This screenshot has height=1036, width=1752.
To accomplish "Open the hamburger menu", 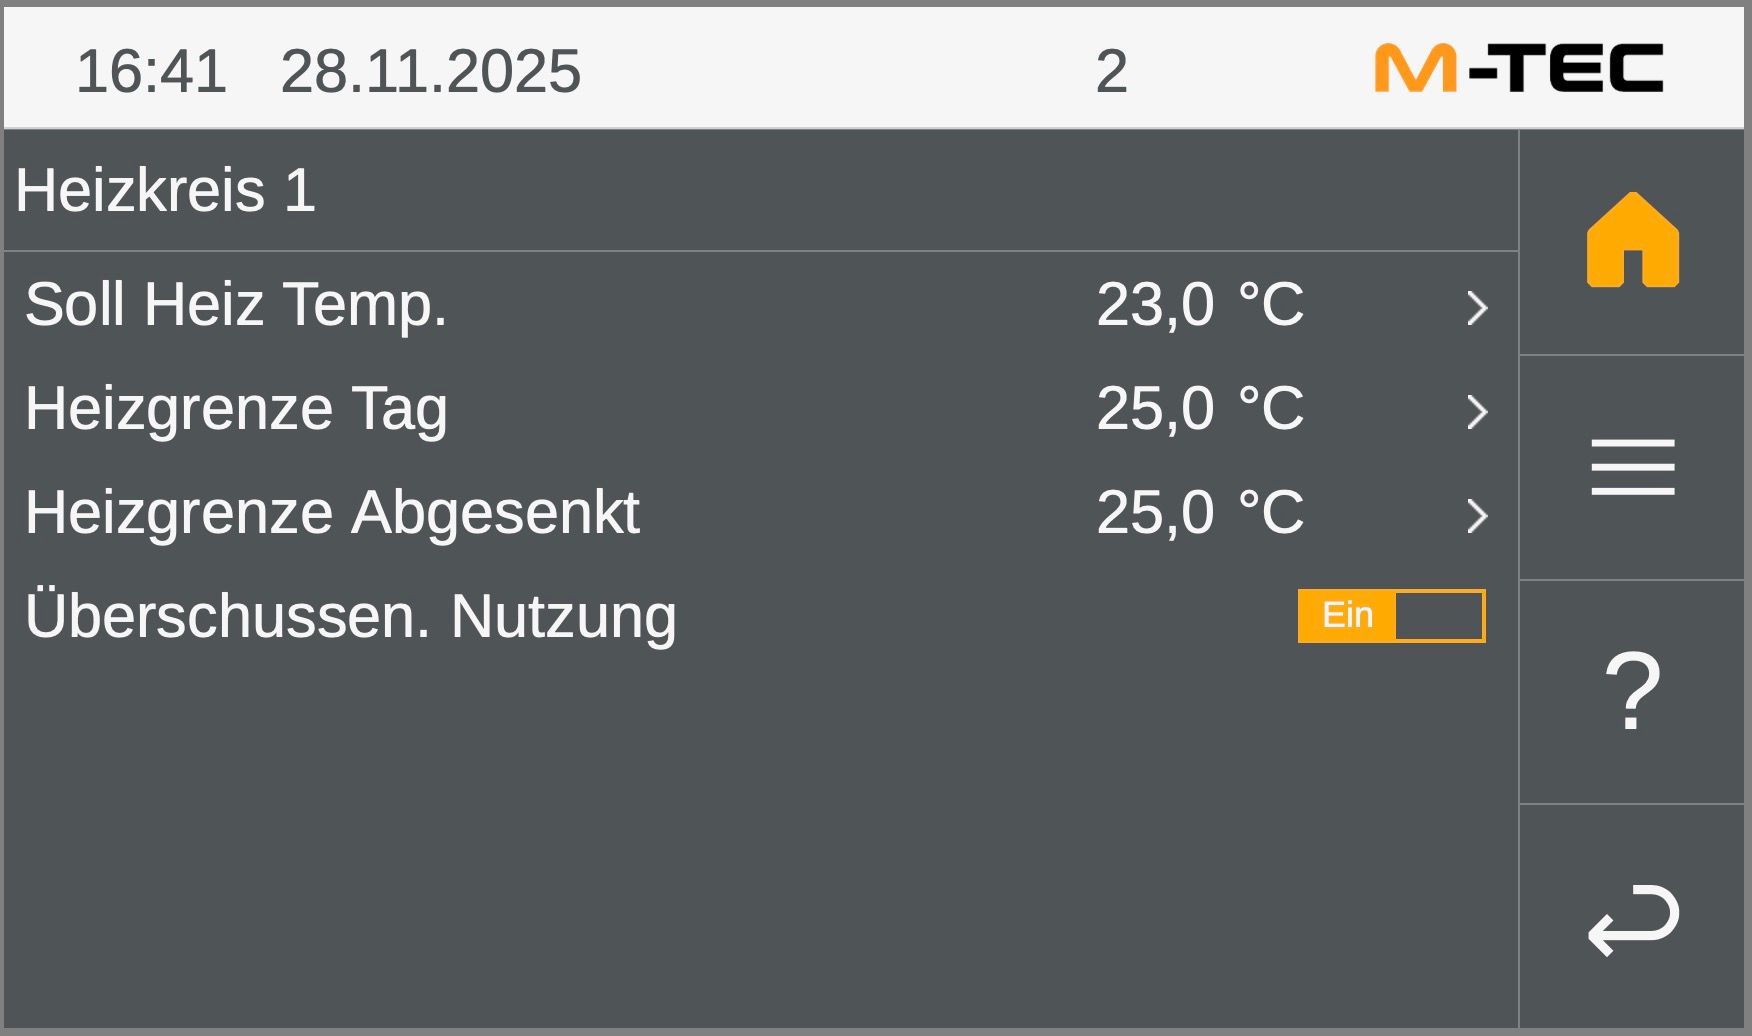I will tap(1632, 466).
